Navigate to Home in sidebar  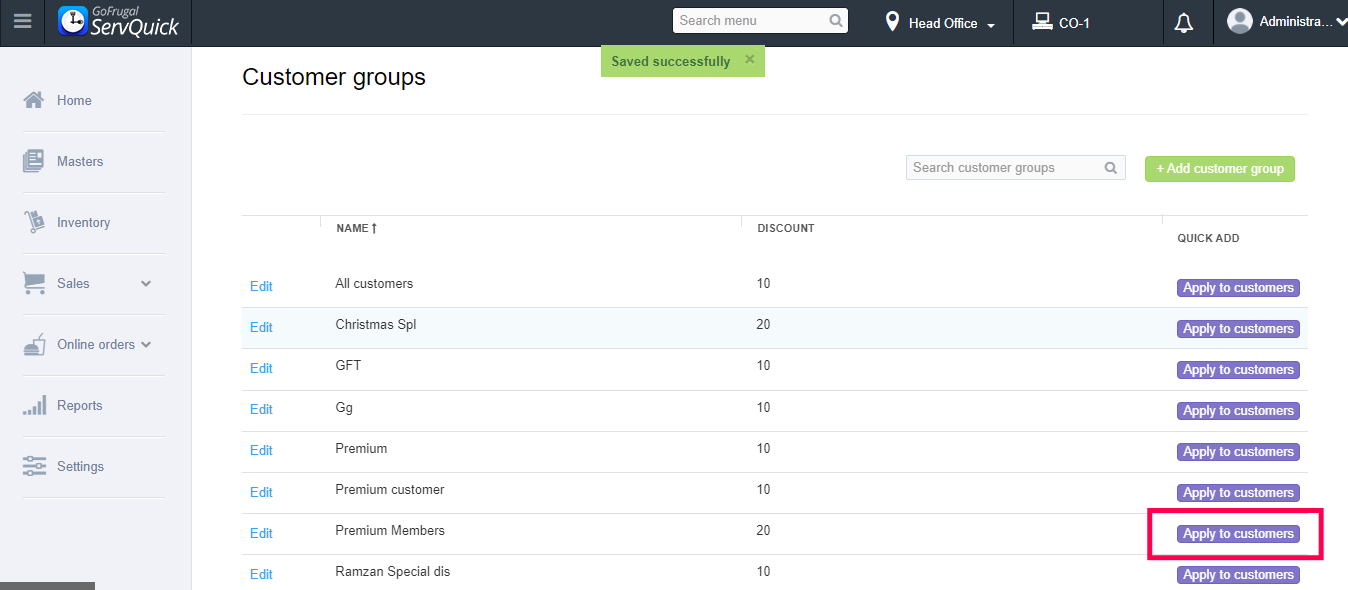tap(74, 100)
